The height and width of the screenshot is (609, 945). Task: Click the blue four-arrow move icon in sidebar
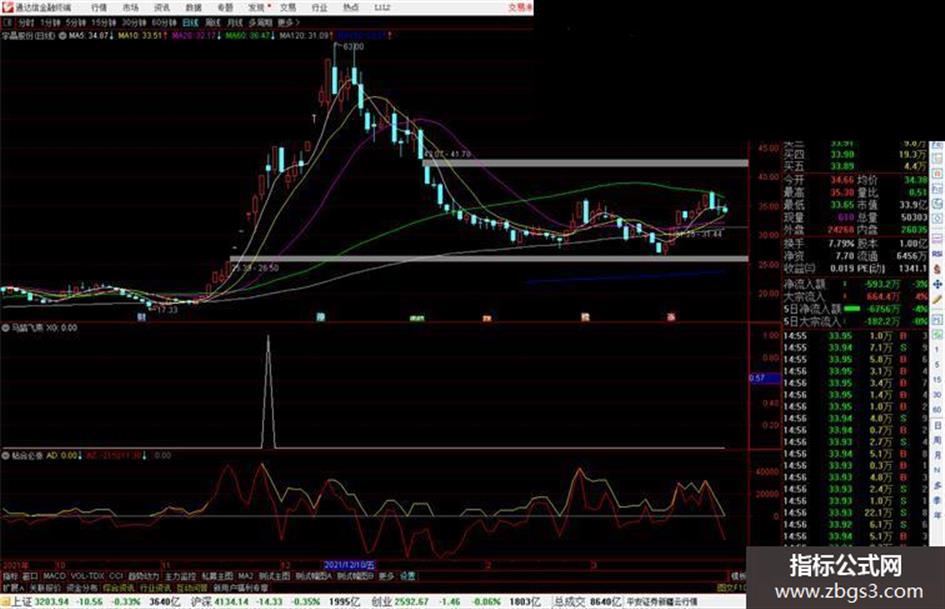click(x=937, y=284)
